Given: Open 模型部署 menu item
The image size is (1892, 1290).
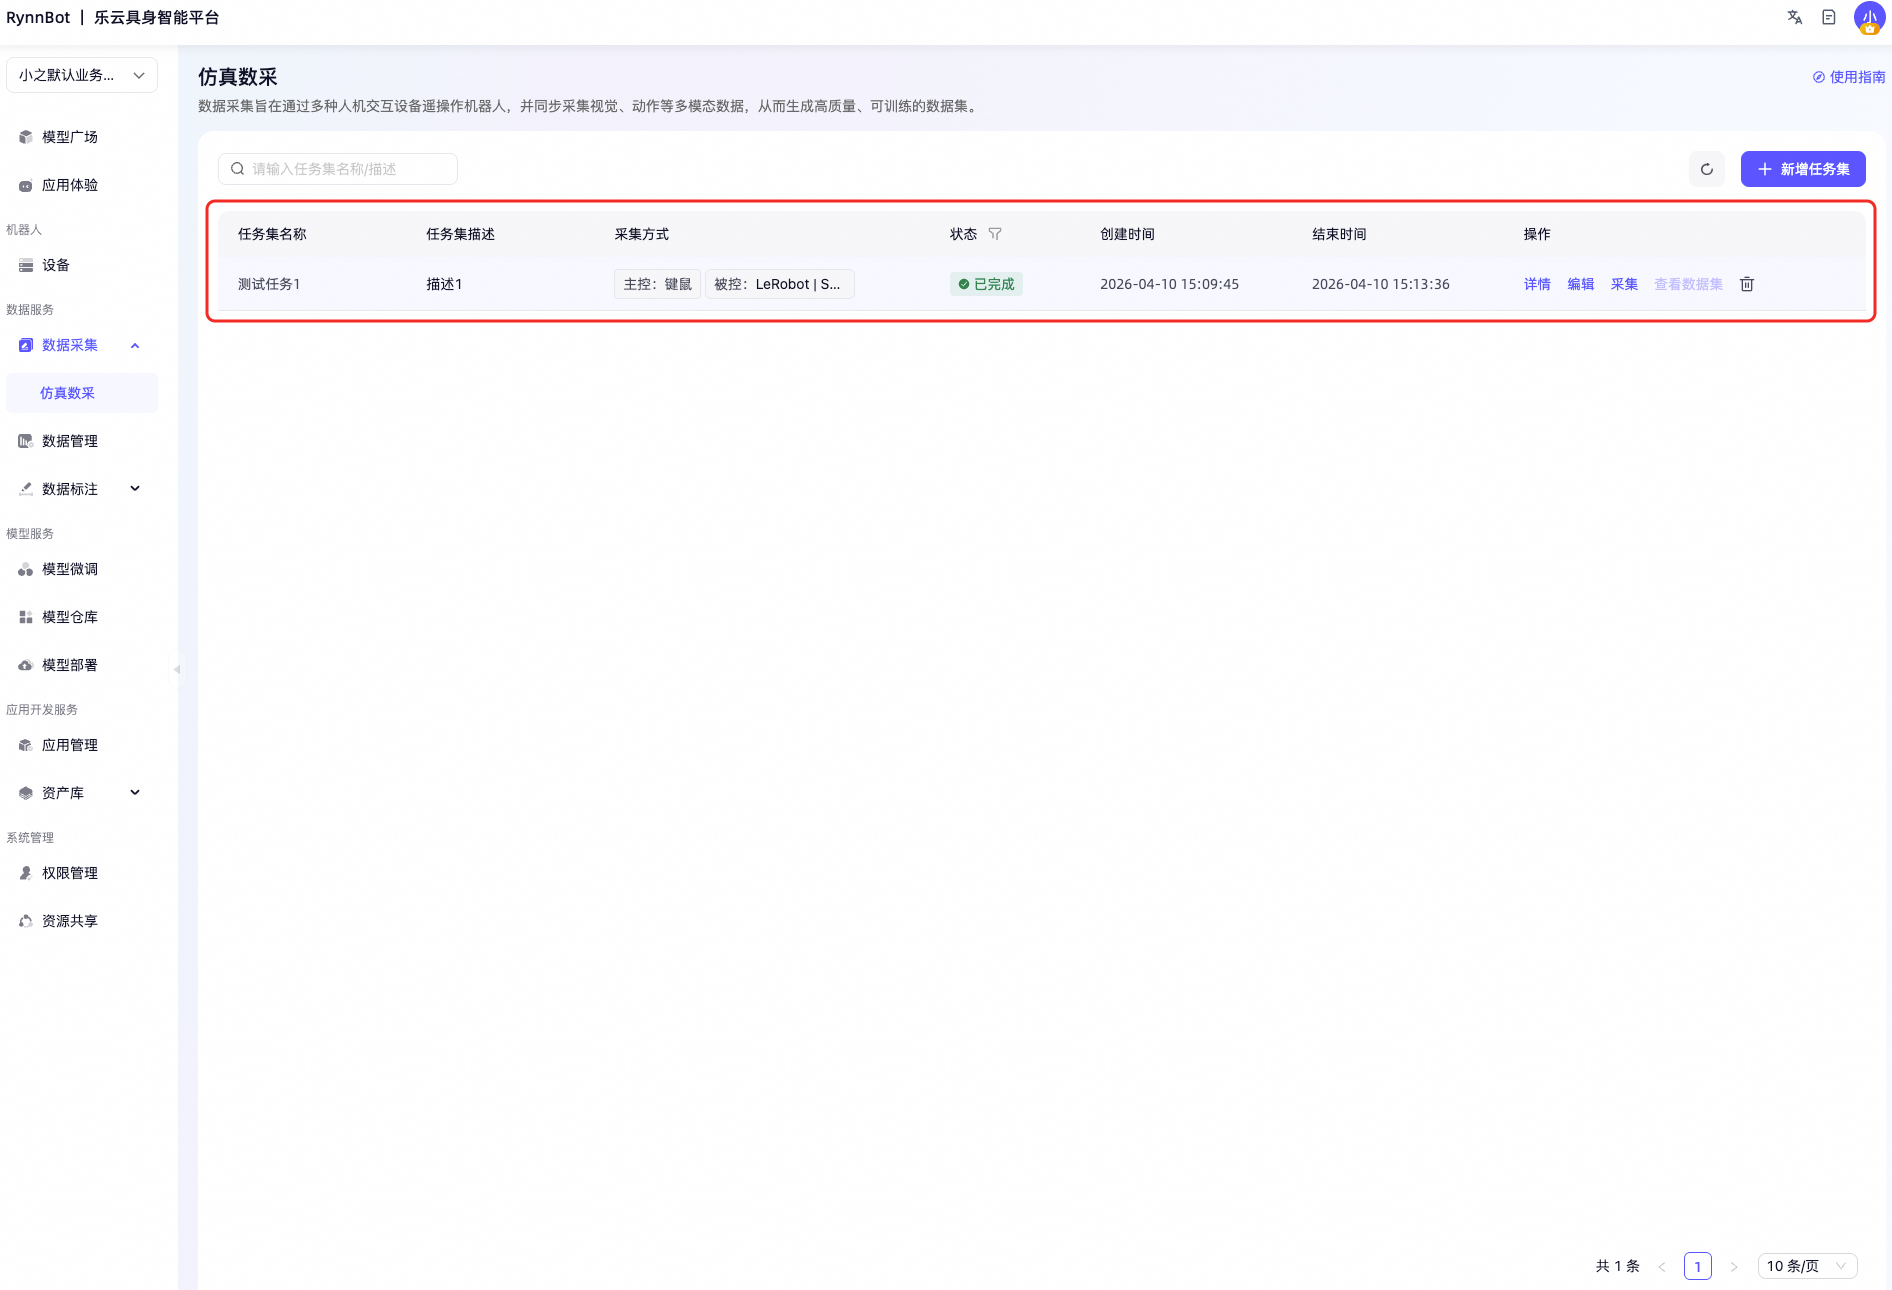Looking at the screenshot, I should [82, 665].
